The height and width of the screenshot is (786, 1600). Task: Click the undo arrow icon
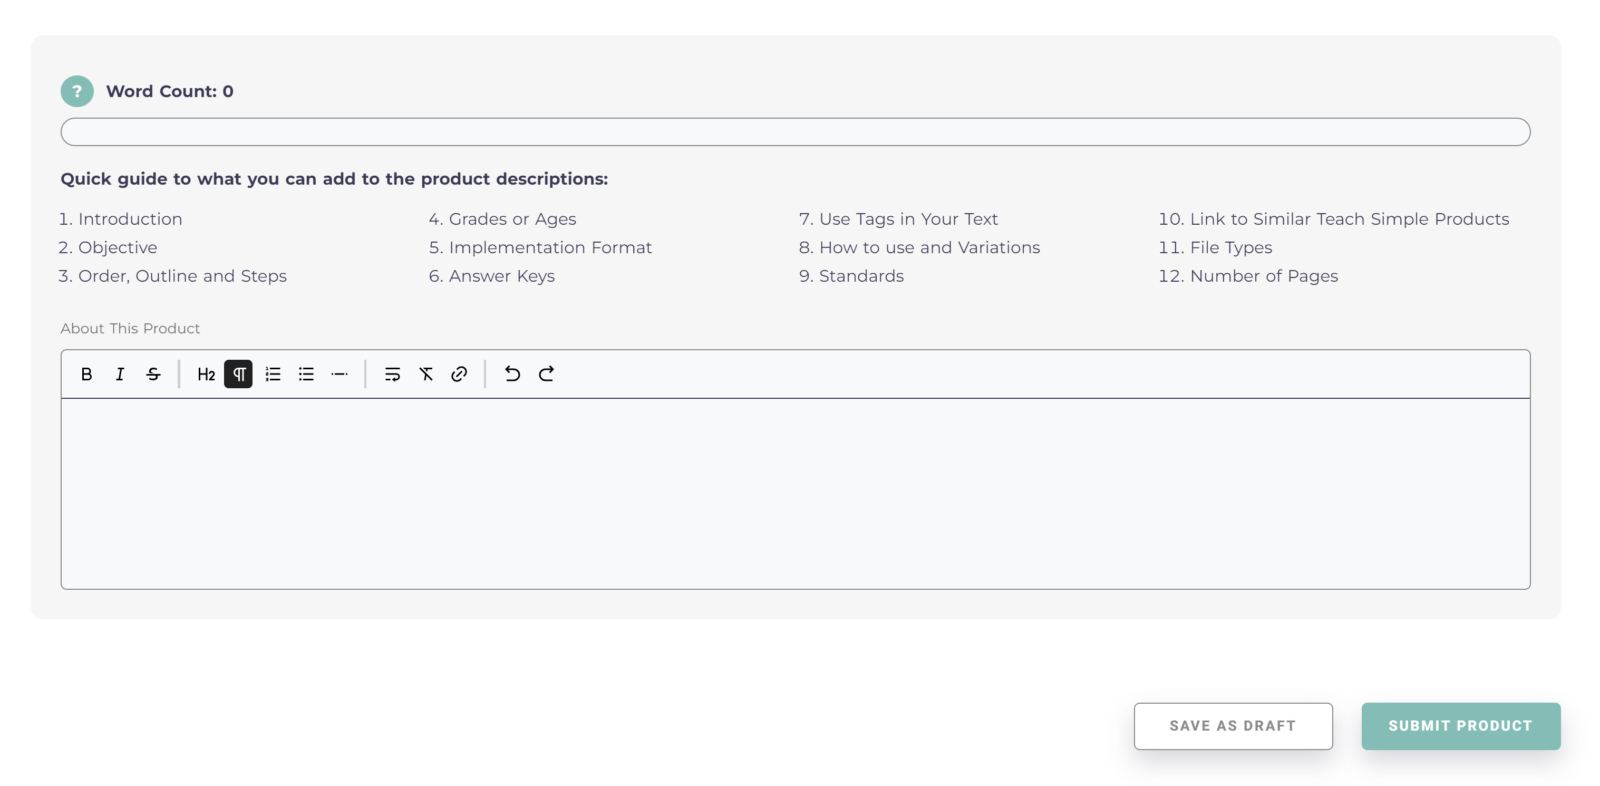click(513, 374)
